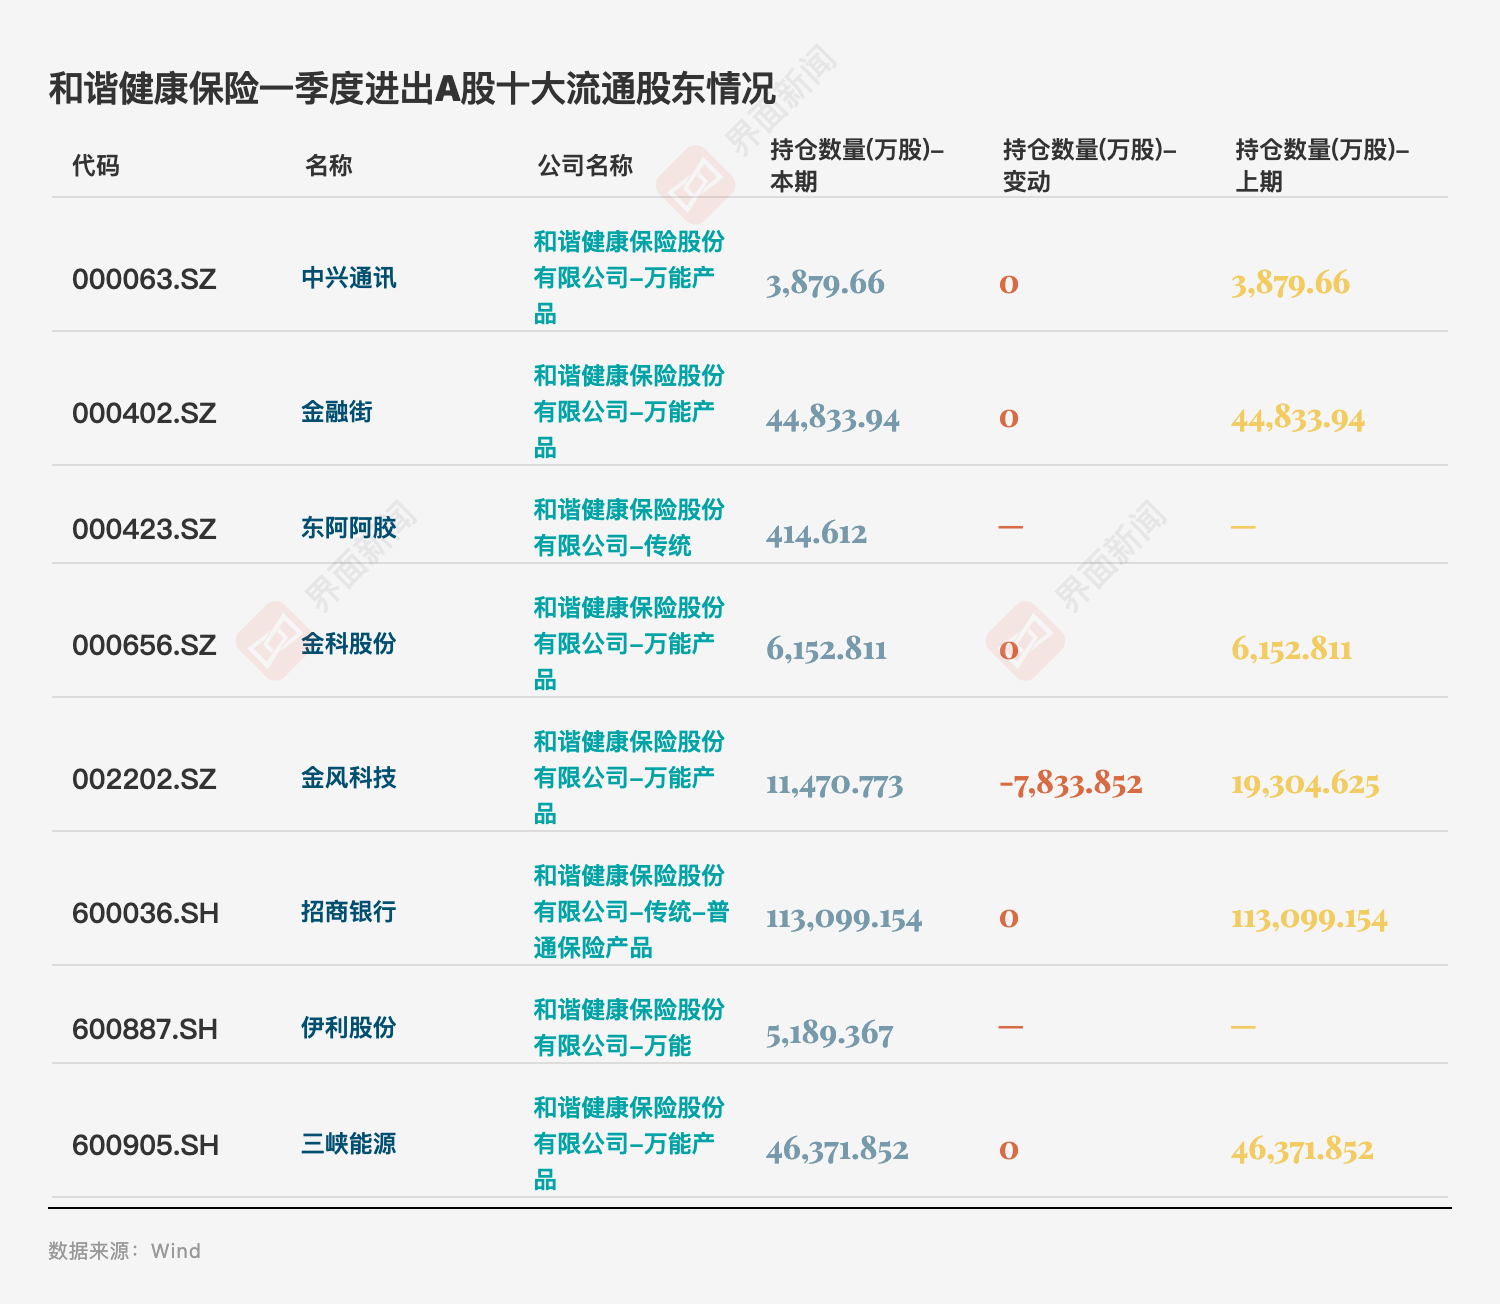Click the 持仓数量(万股)-变动 column header

(1090, 165)
